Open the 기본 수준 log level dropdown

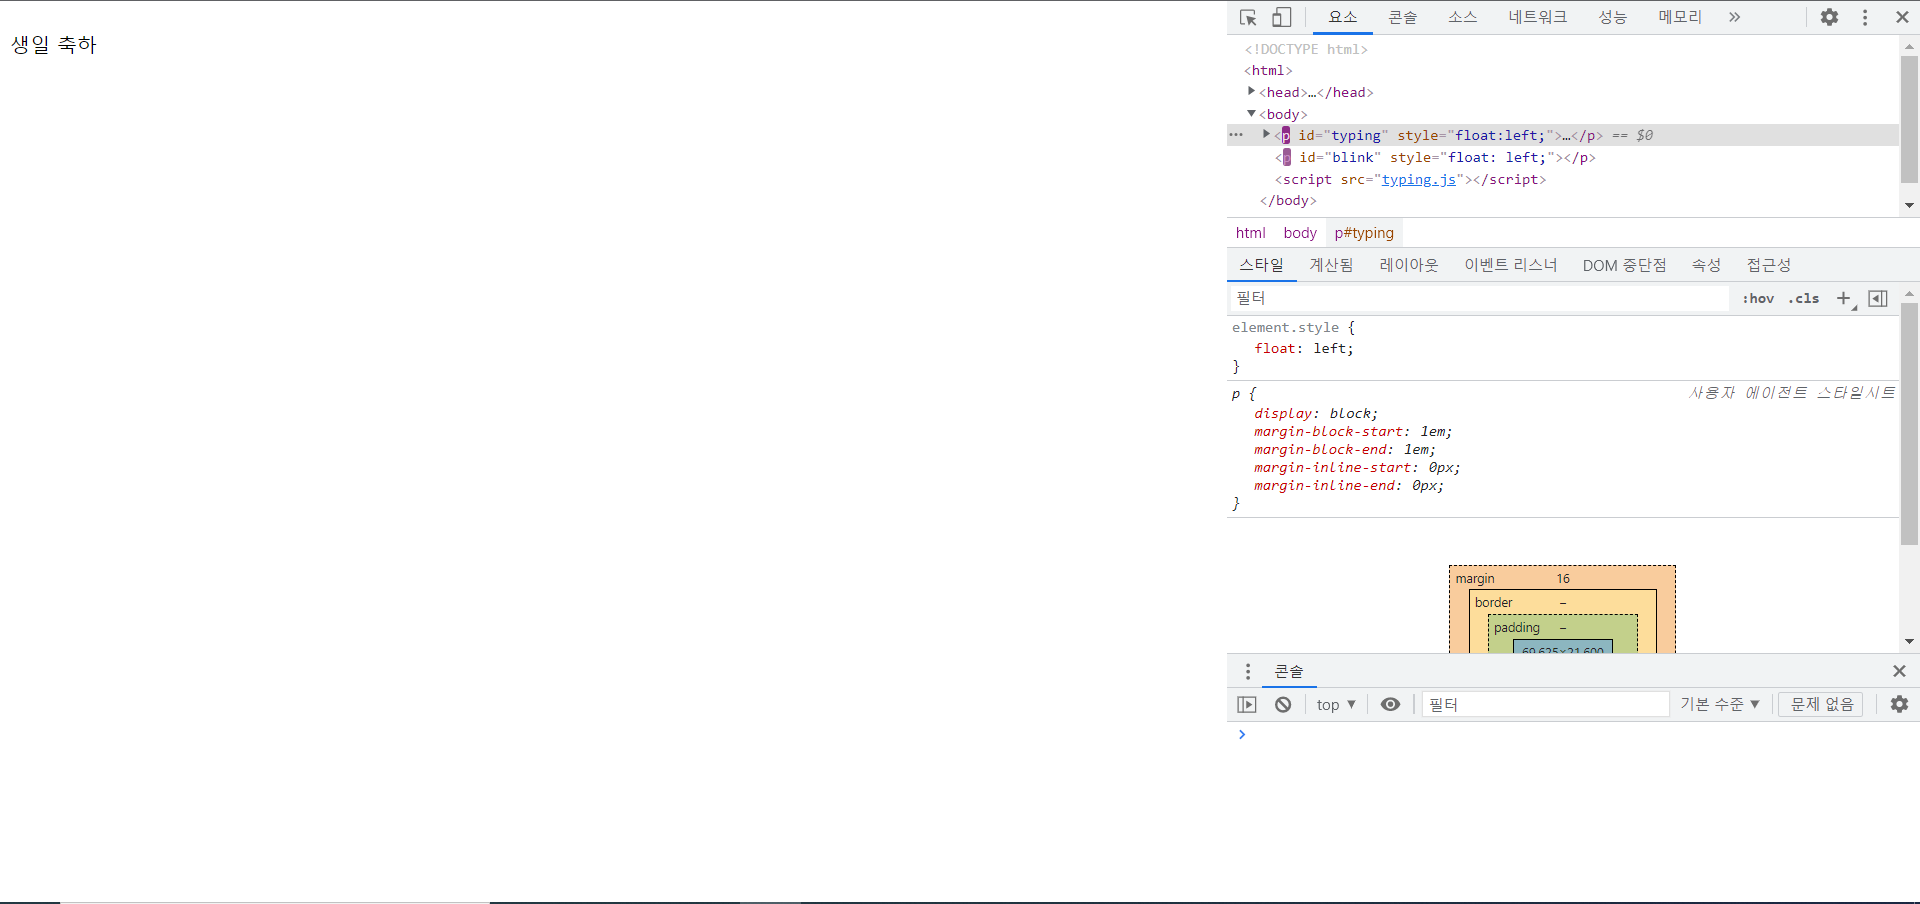click(x=1719, y=705)
